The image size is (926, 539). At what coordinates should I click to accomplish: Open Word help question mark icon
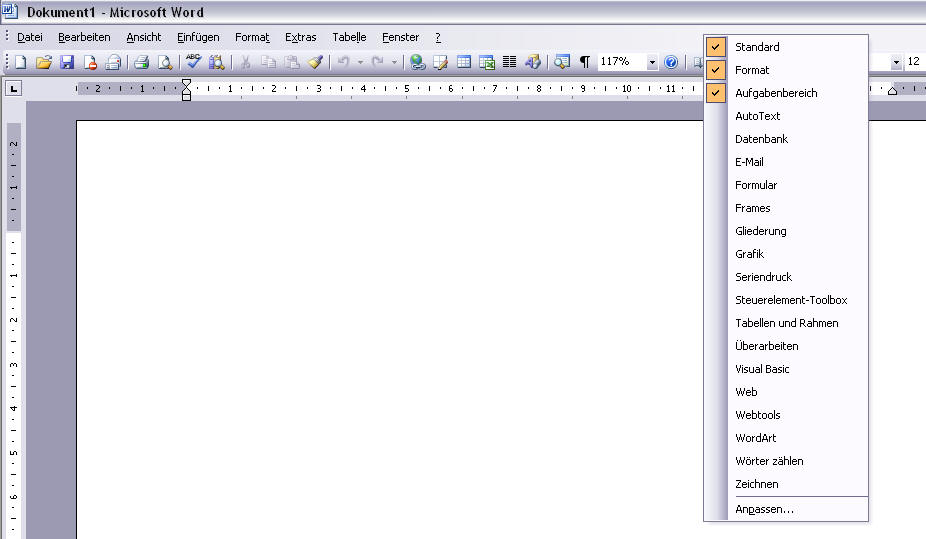(671, 62)
